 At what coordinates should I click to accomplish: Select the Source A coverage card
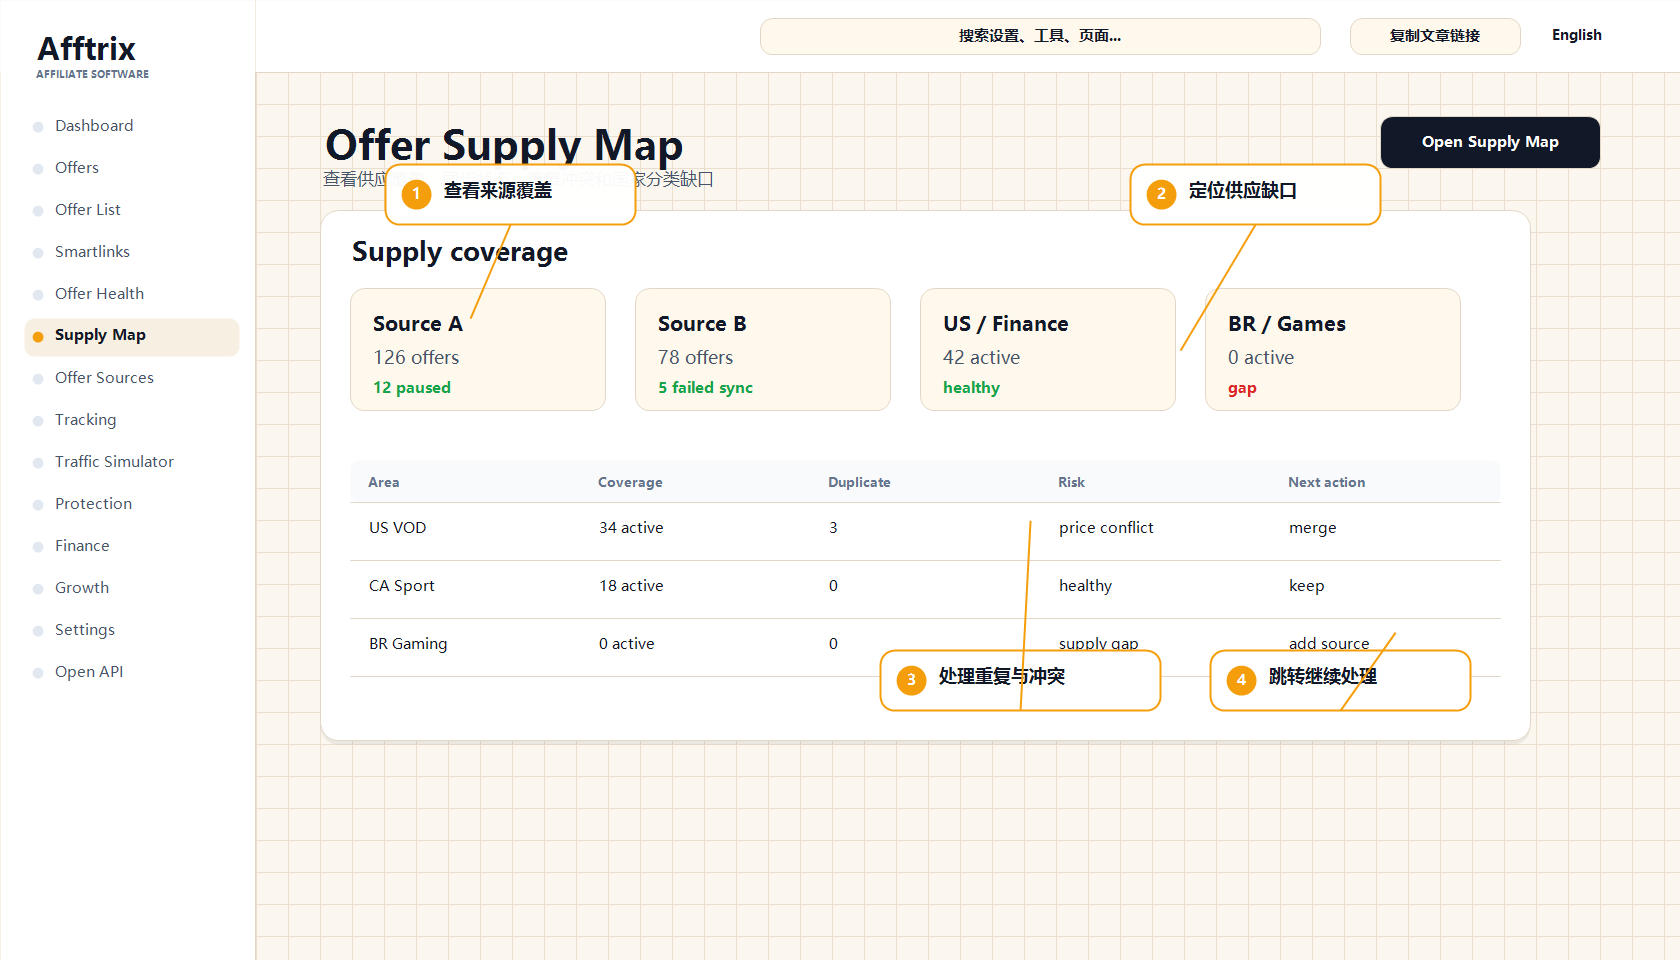(478, 350)
